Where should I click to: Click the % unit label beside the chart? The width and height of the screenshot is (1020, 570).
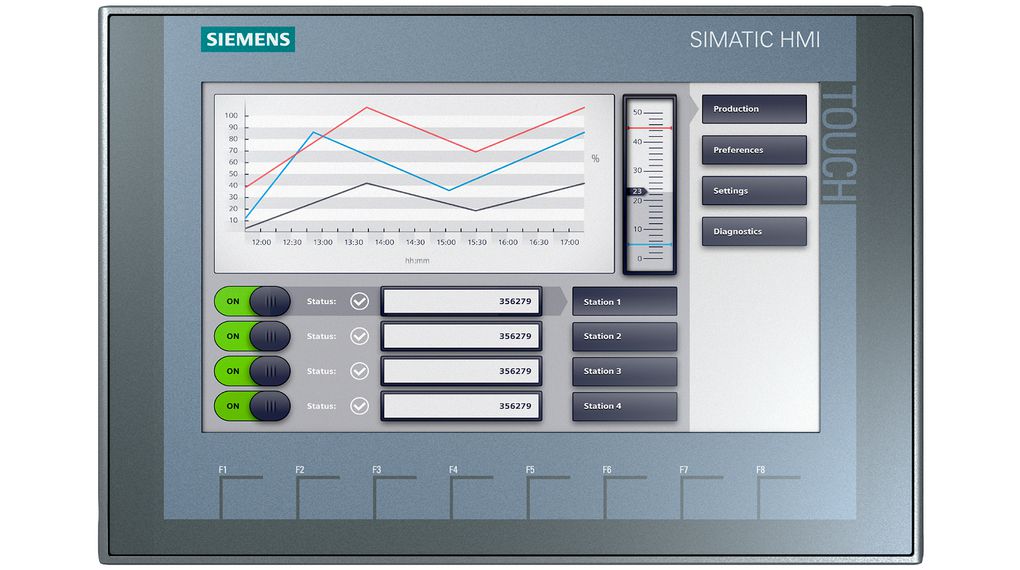coord(595,159)
